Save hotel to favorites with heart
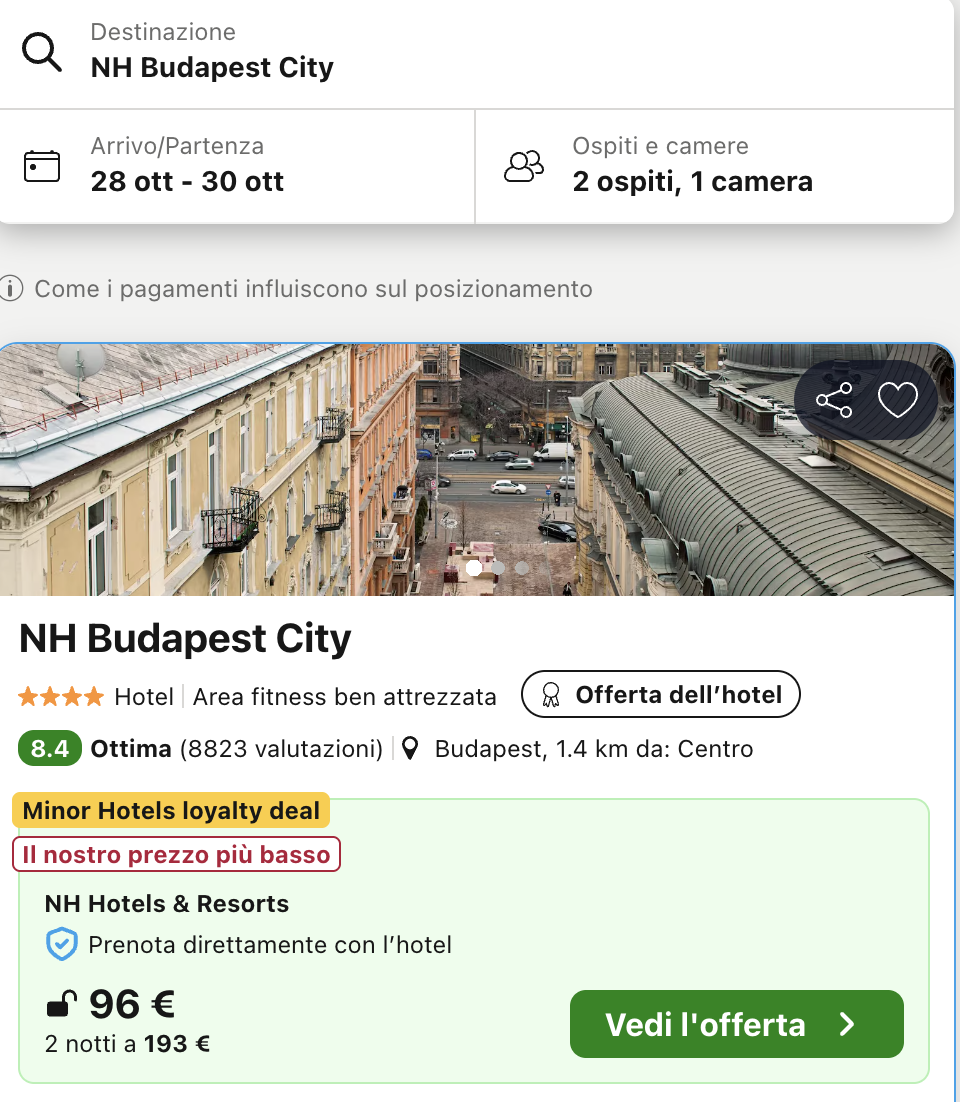The image size is (960, 1102). pyautogui.click(x=897, y=400)
